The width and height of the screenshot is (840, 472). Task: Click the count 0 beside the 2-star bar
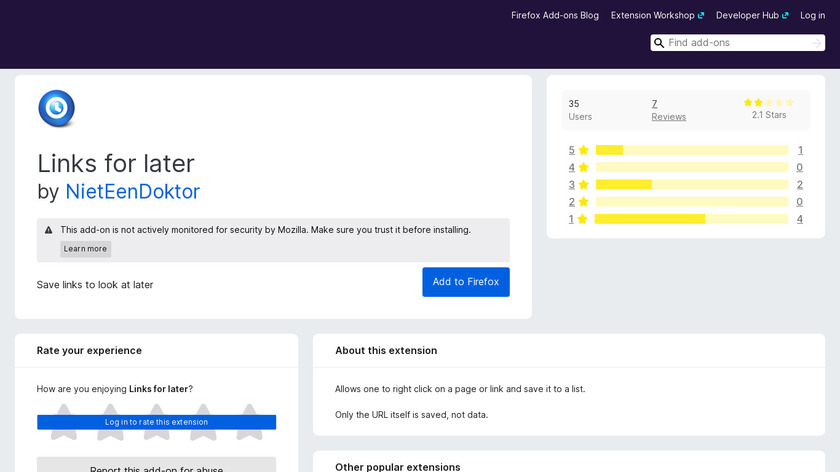click(799, 201)
